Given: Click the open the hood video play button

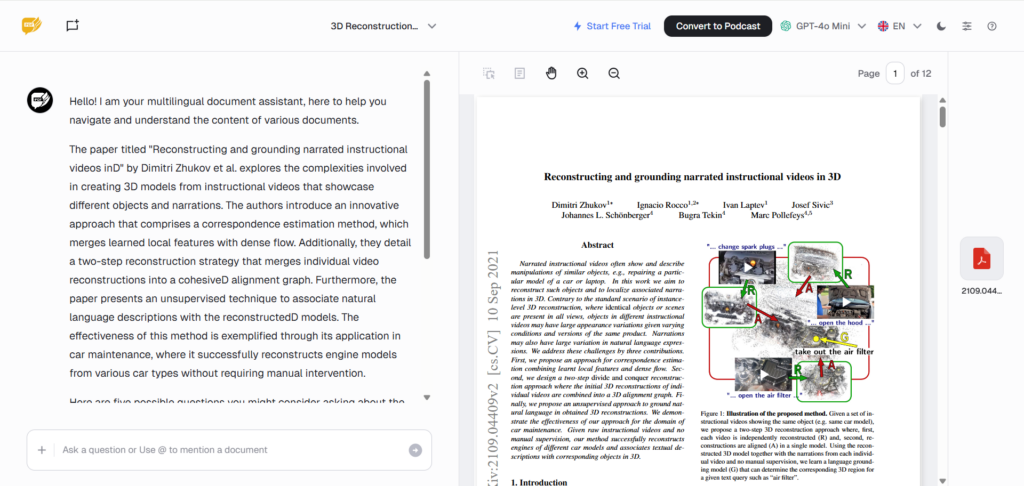Looking at the screenshot, I should tap(846, 302).
